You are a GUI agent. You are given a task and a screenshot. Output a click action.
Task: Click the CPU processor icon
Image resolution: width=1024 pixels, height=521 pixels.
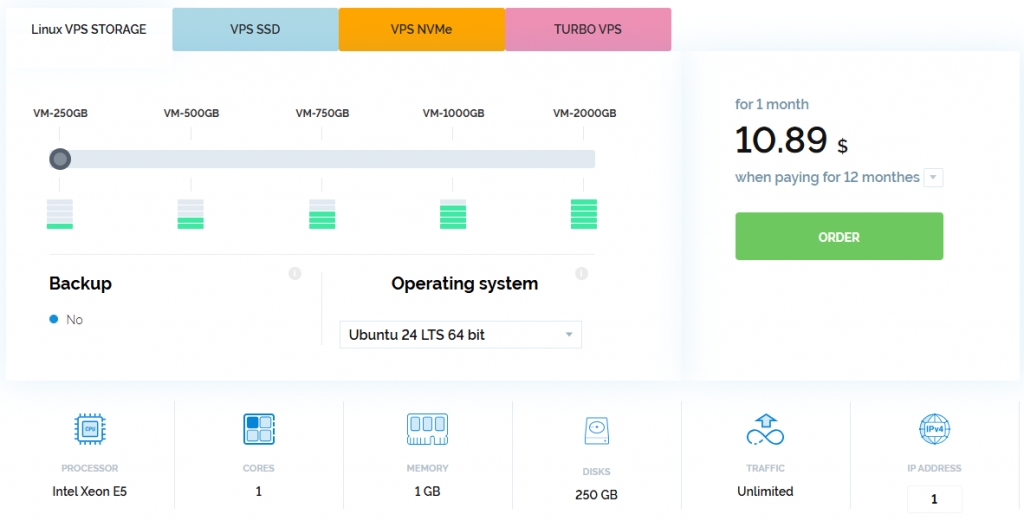(x=90, y=429)
